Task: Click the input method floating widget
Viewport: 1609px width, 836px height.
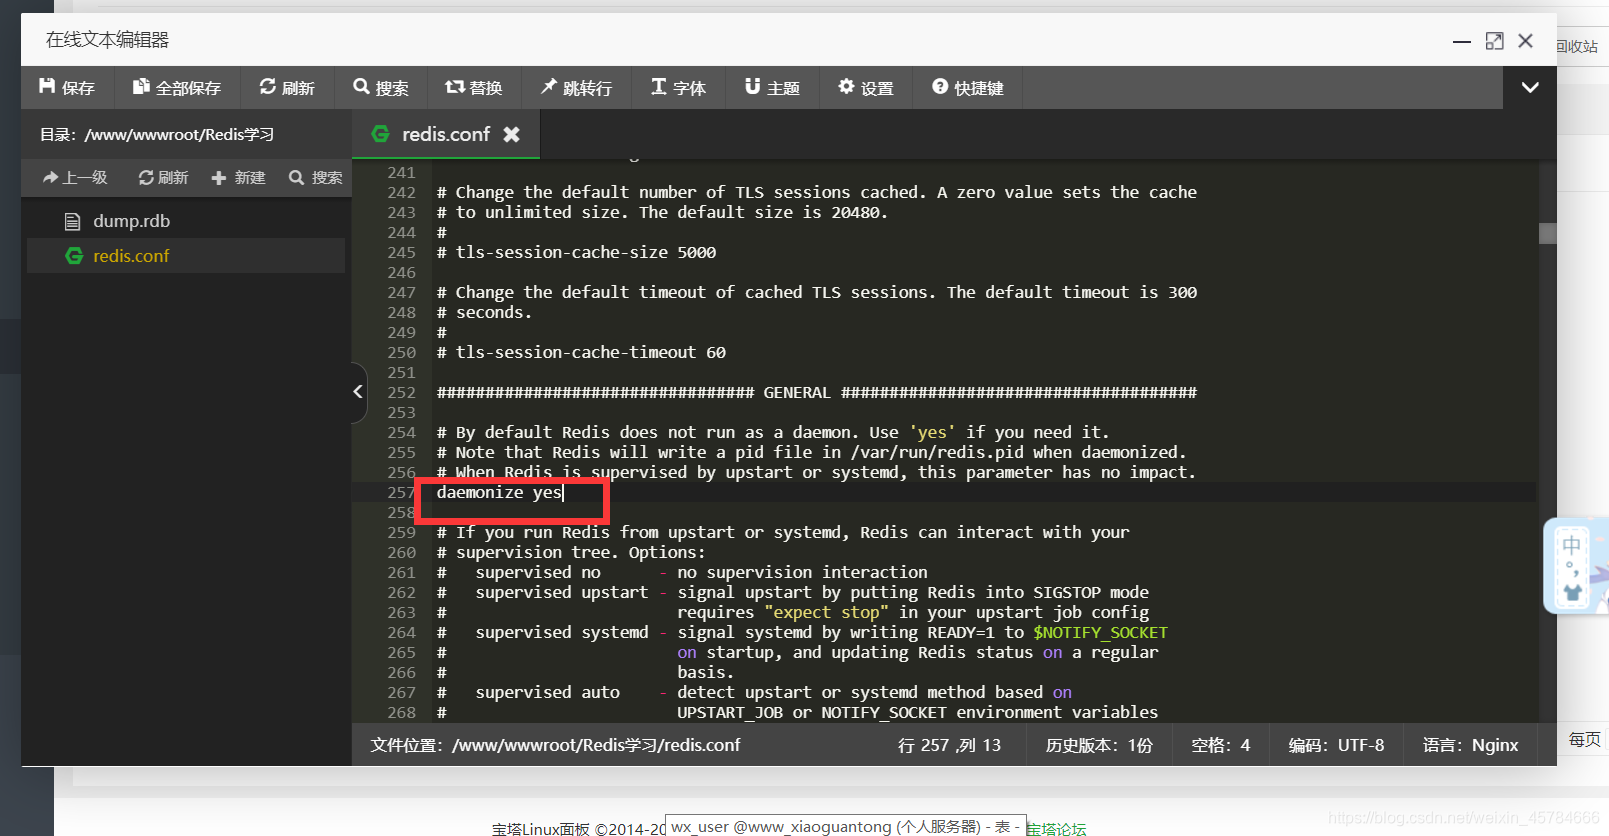Action: click(1575, 566)
